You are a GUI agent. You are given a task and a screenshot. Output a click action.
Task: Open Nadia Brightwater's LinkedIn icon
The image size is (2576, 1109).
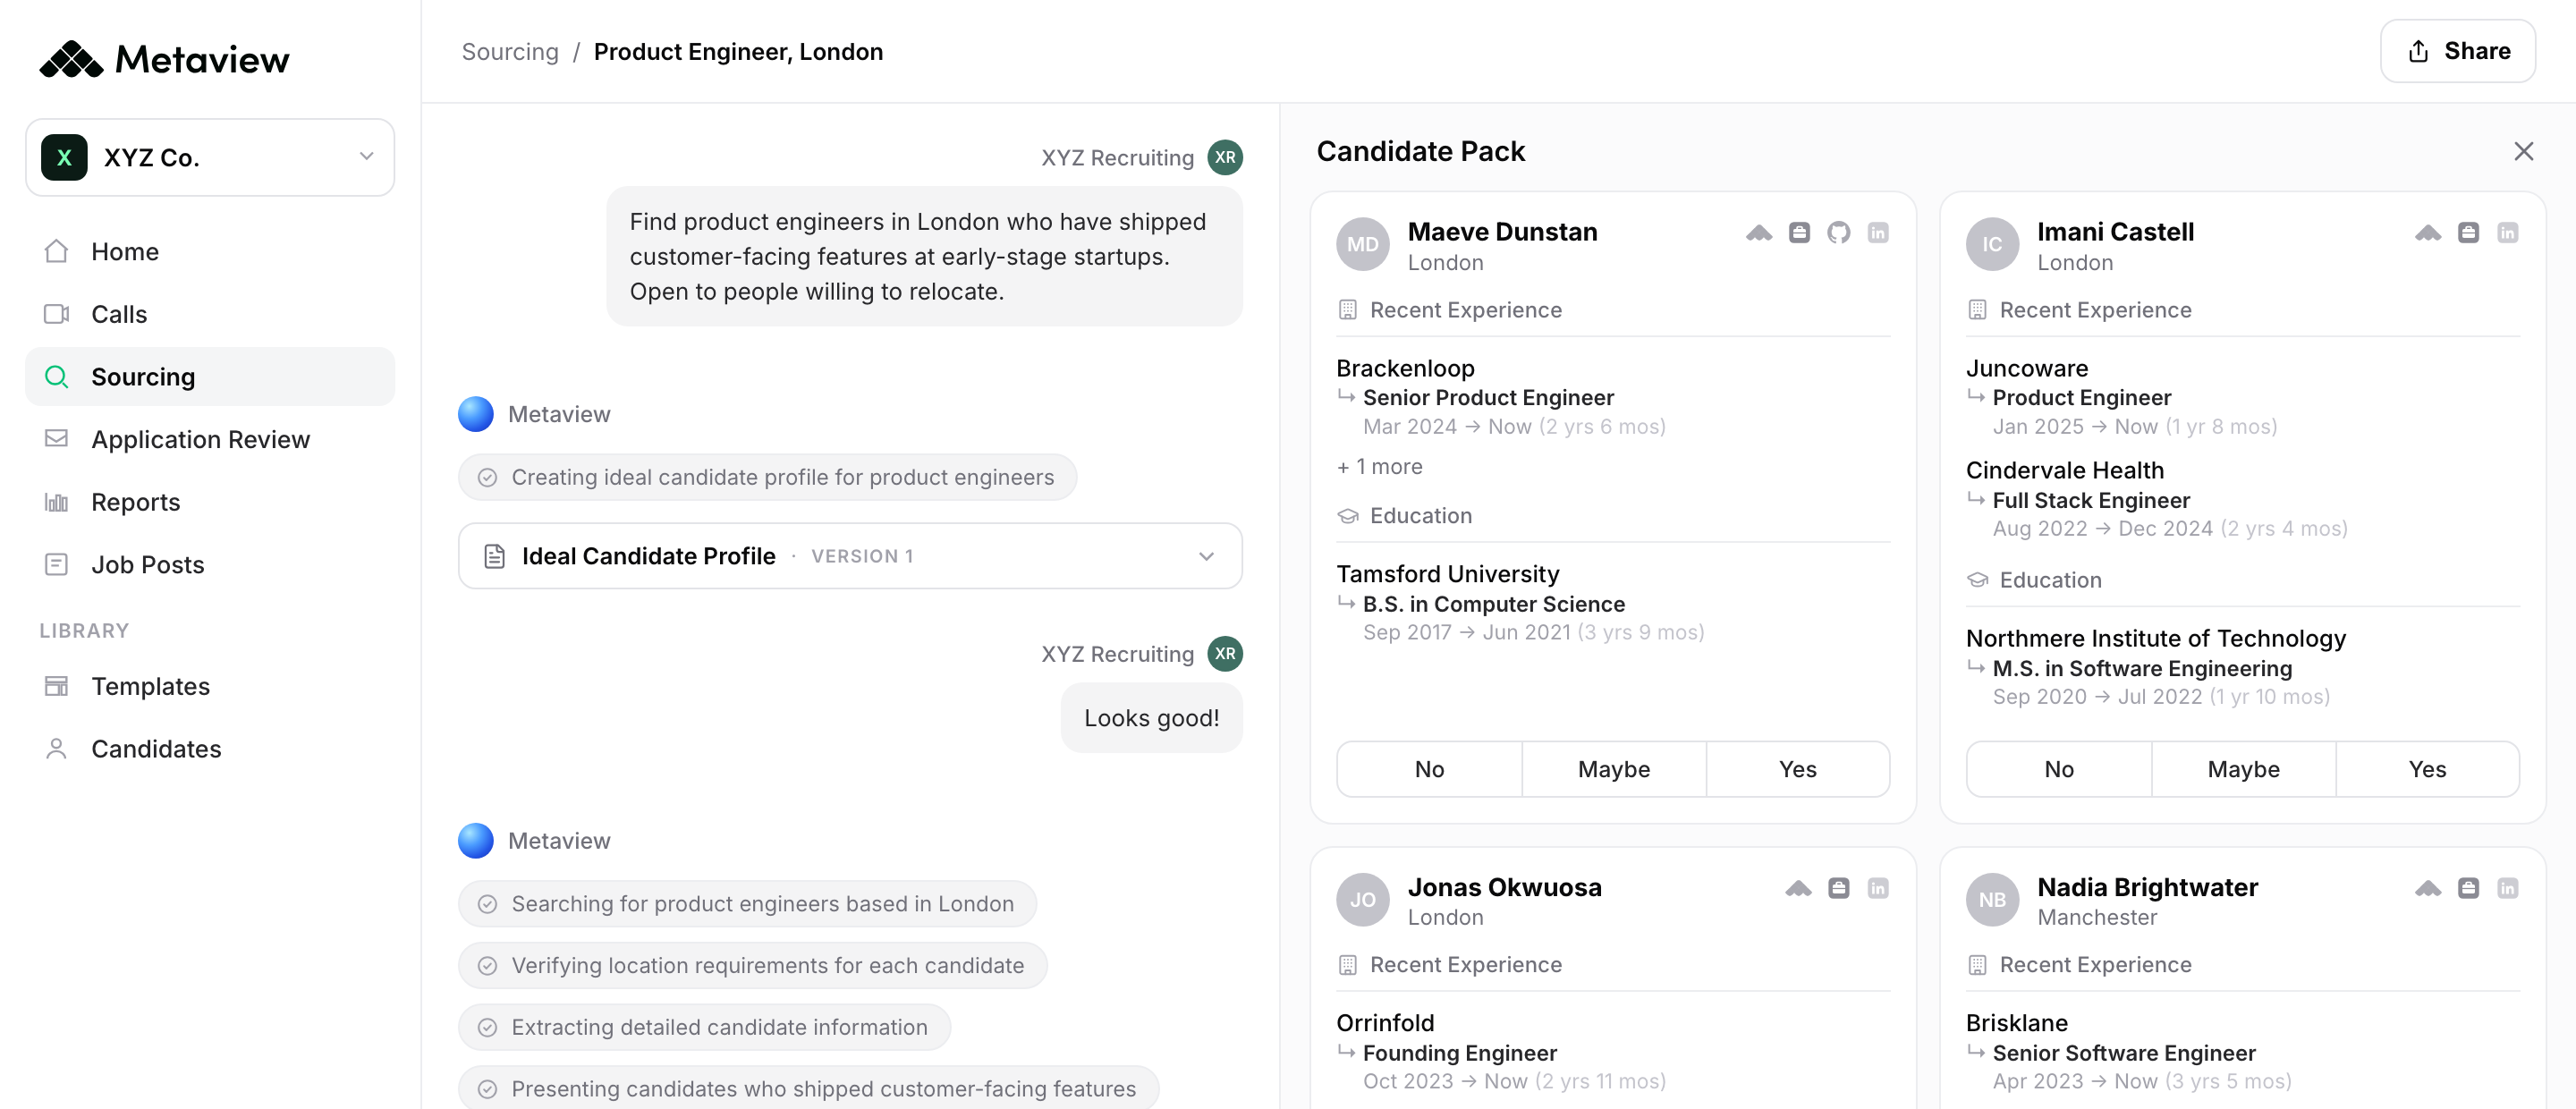pos(2507,888)
